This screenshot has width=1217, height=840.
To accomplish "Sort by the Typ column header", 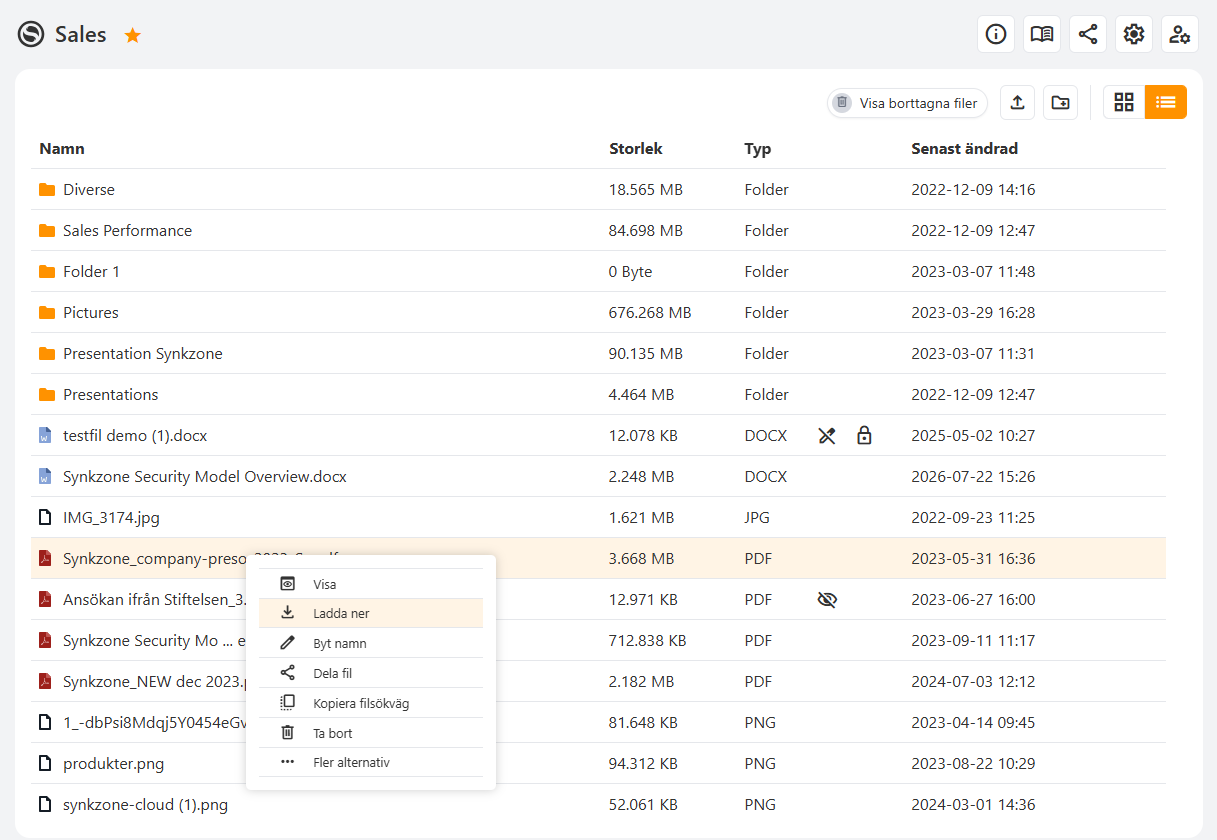I will (x=758, y=149).
